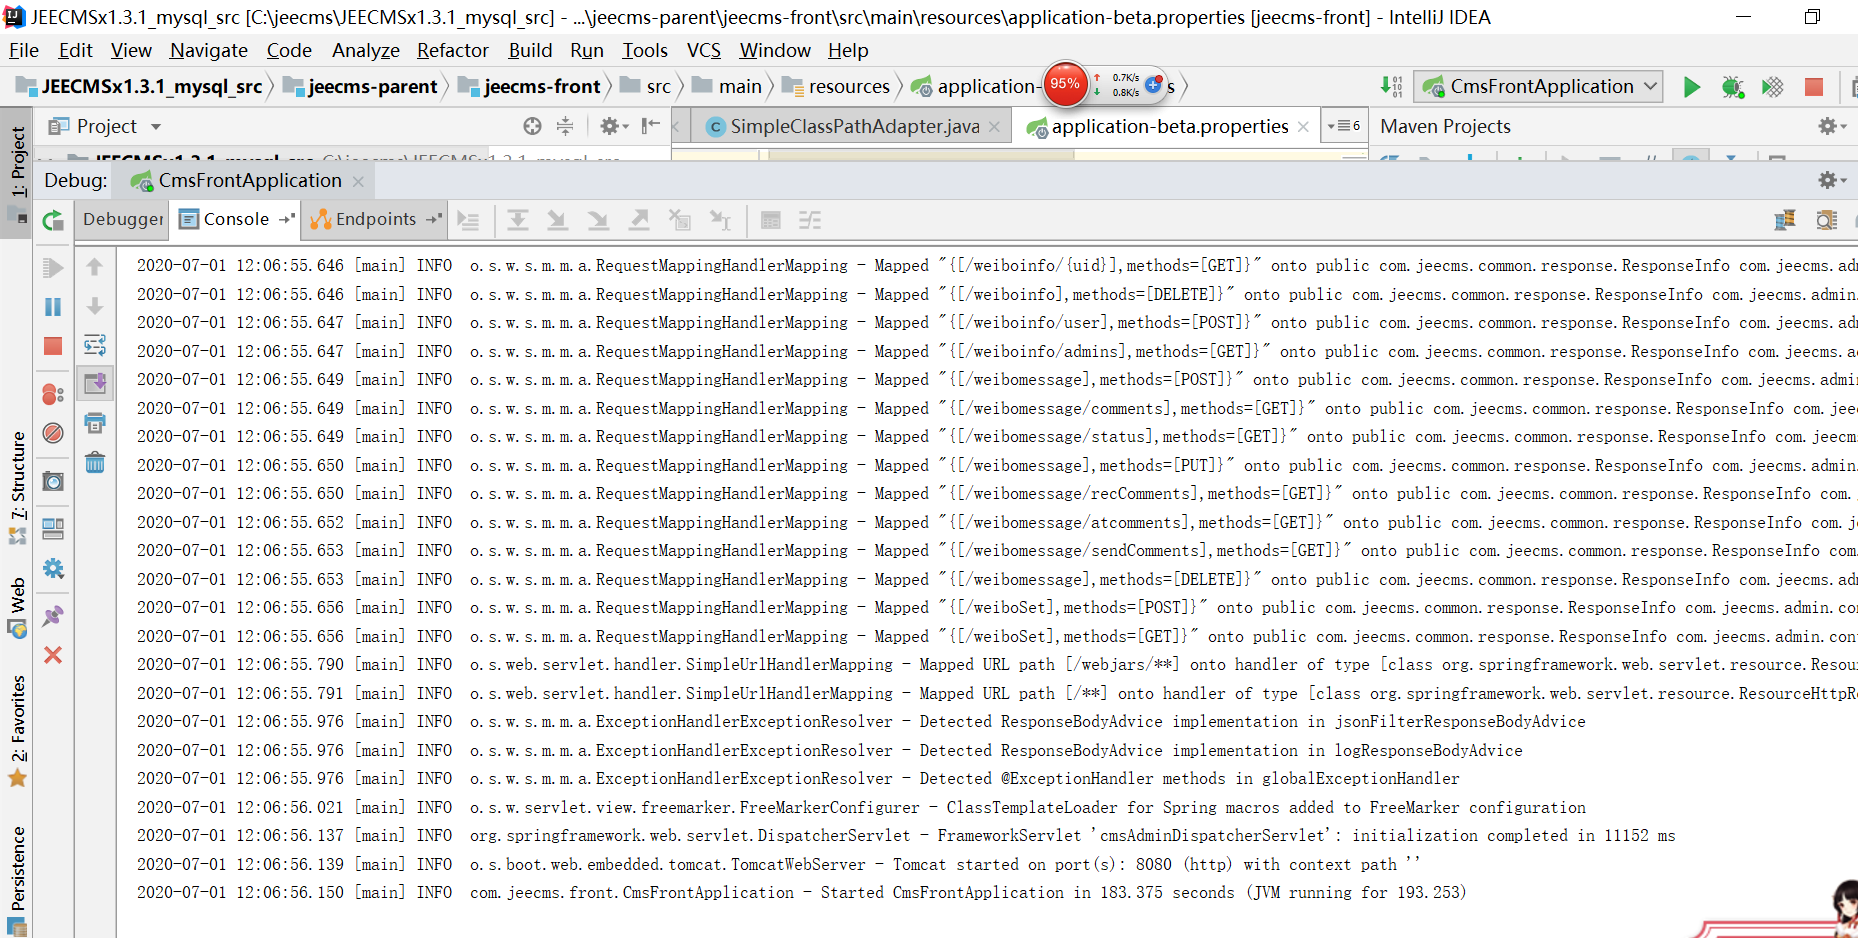Viewport: 1858px width, 938px height.
Task: Rerun CmsFrontApplication in the Debug panel
Action: click(x=53, y=221)
